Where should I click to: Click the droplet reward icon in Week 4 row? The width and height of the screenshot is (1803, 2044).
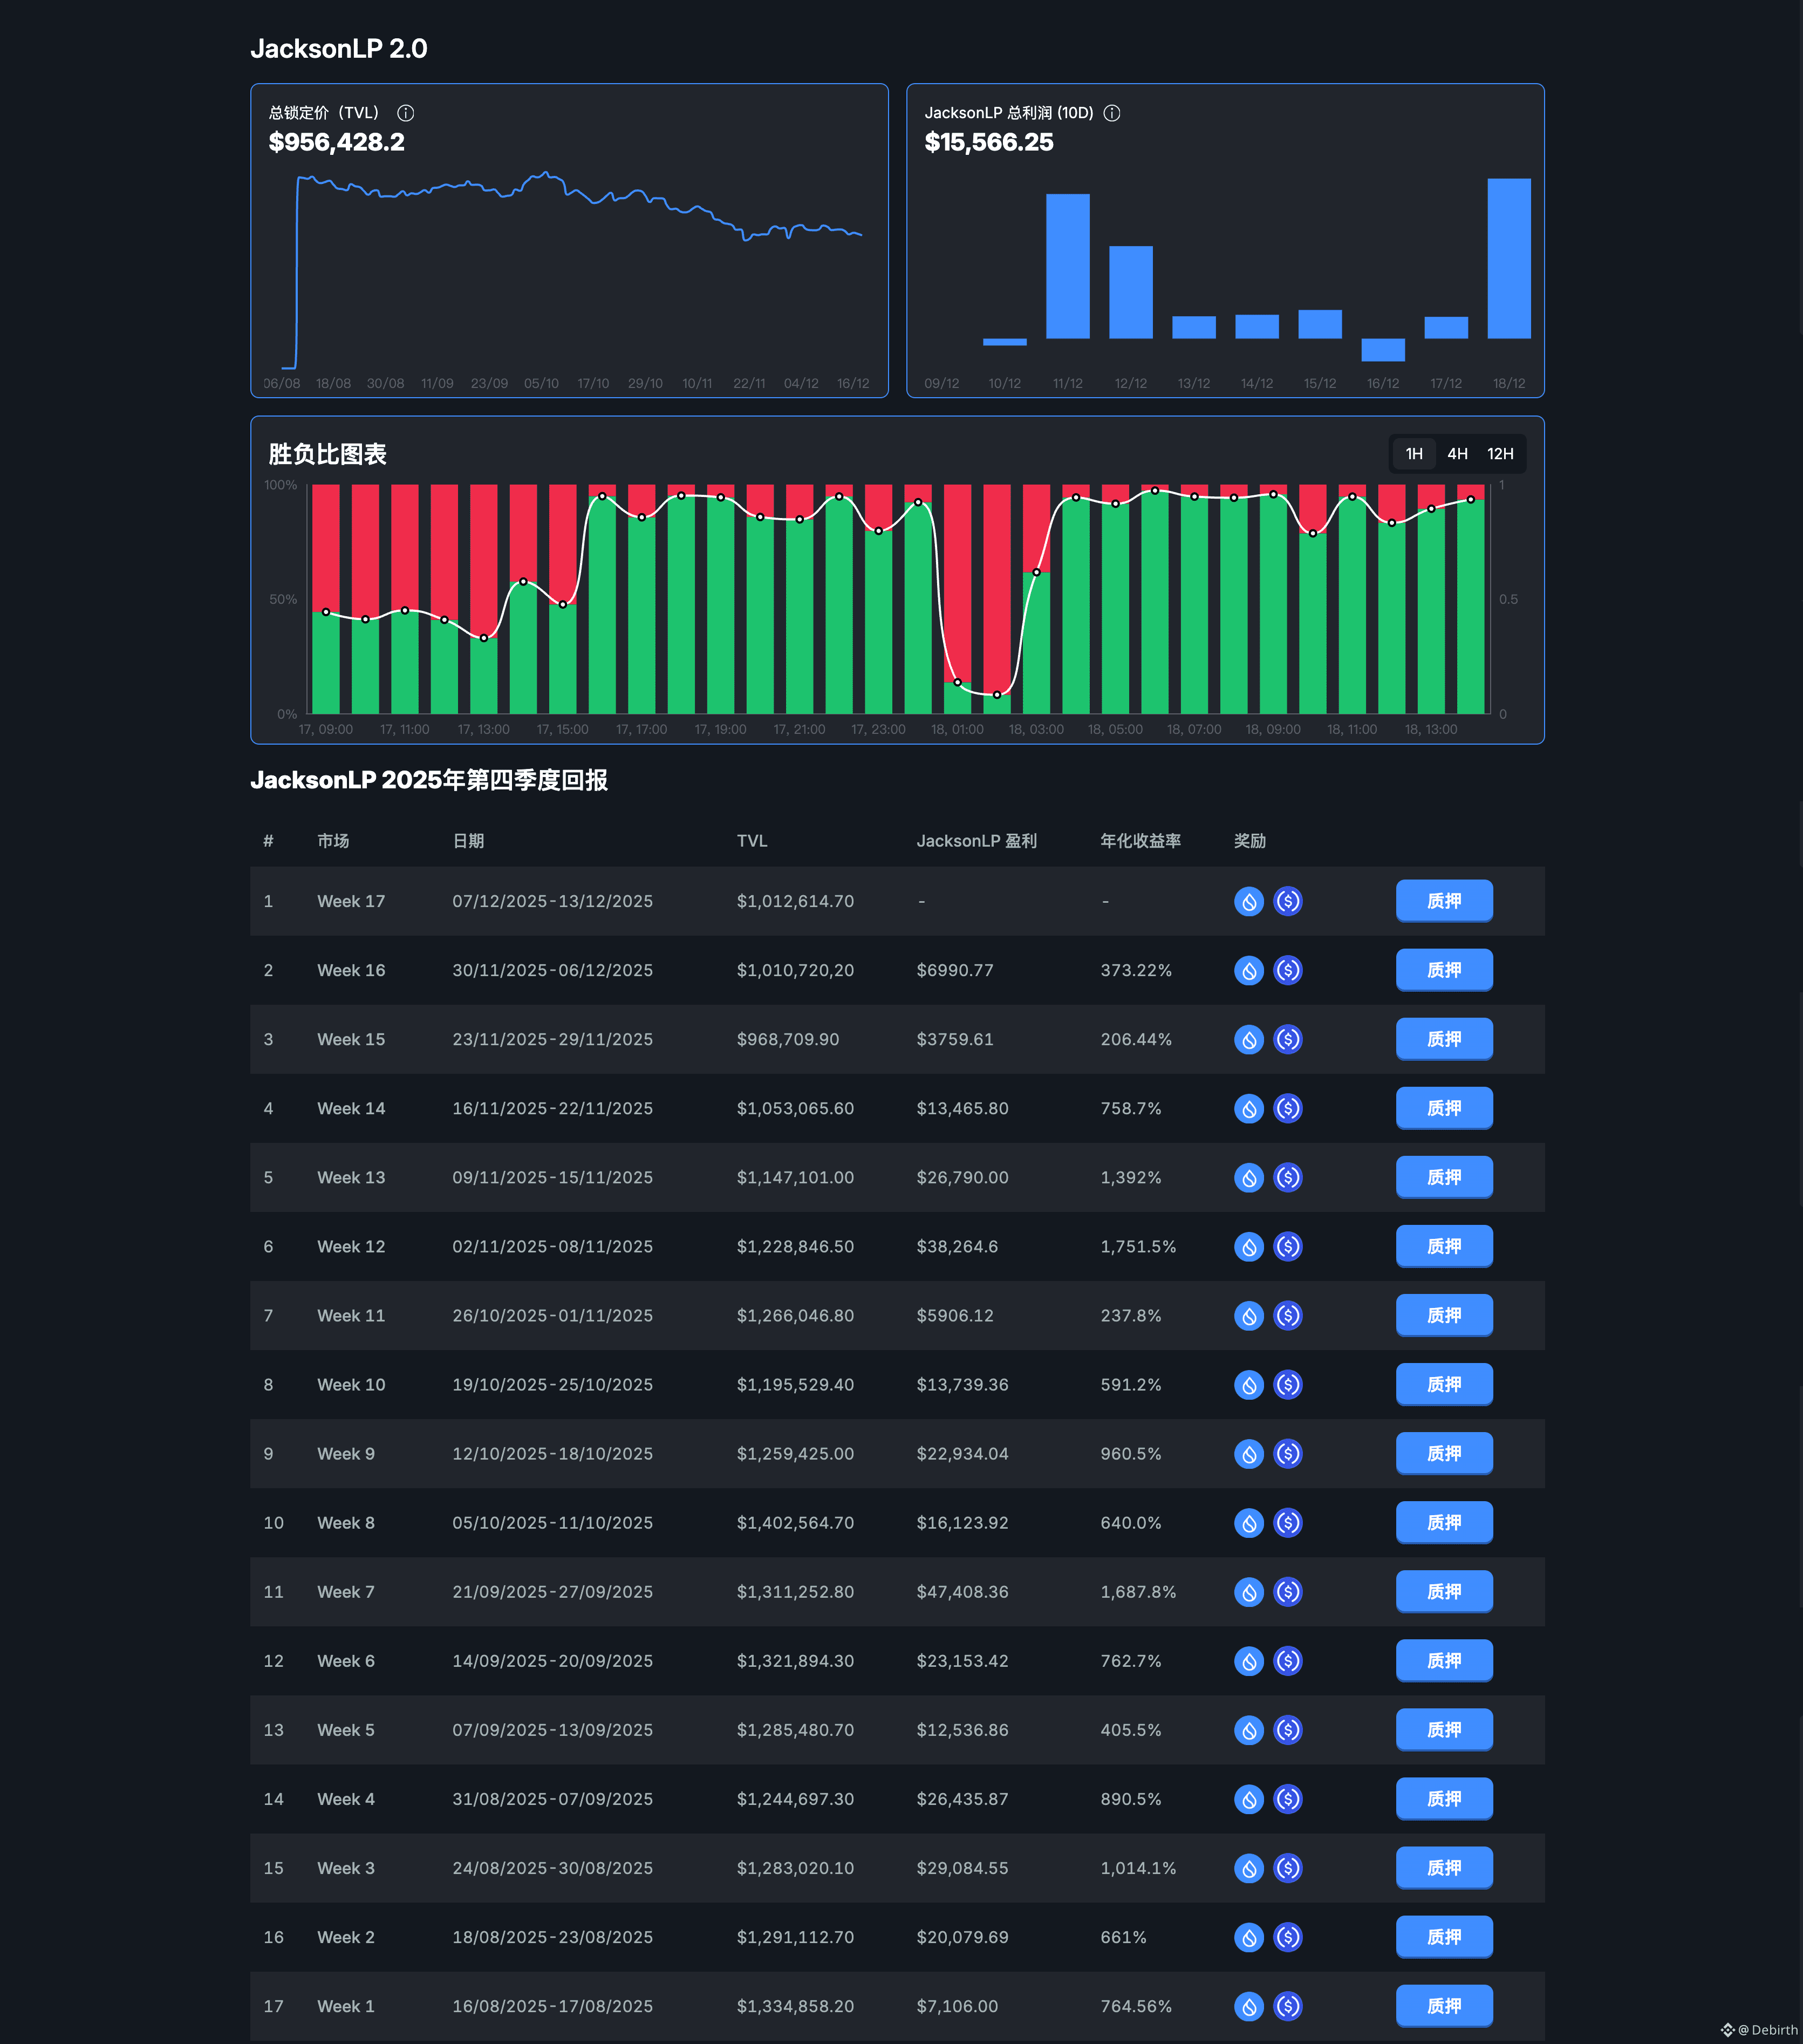tap(1248, 1798)
